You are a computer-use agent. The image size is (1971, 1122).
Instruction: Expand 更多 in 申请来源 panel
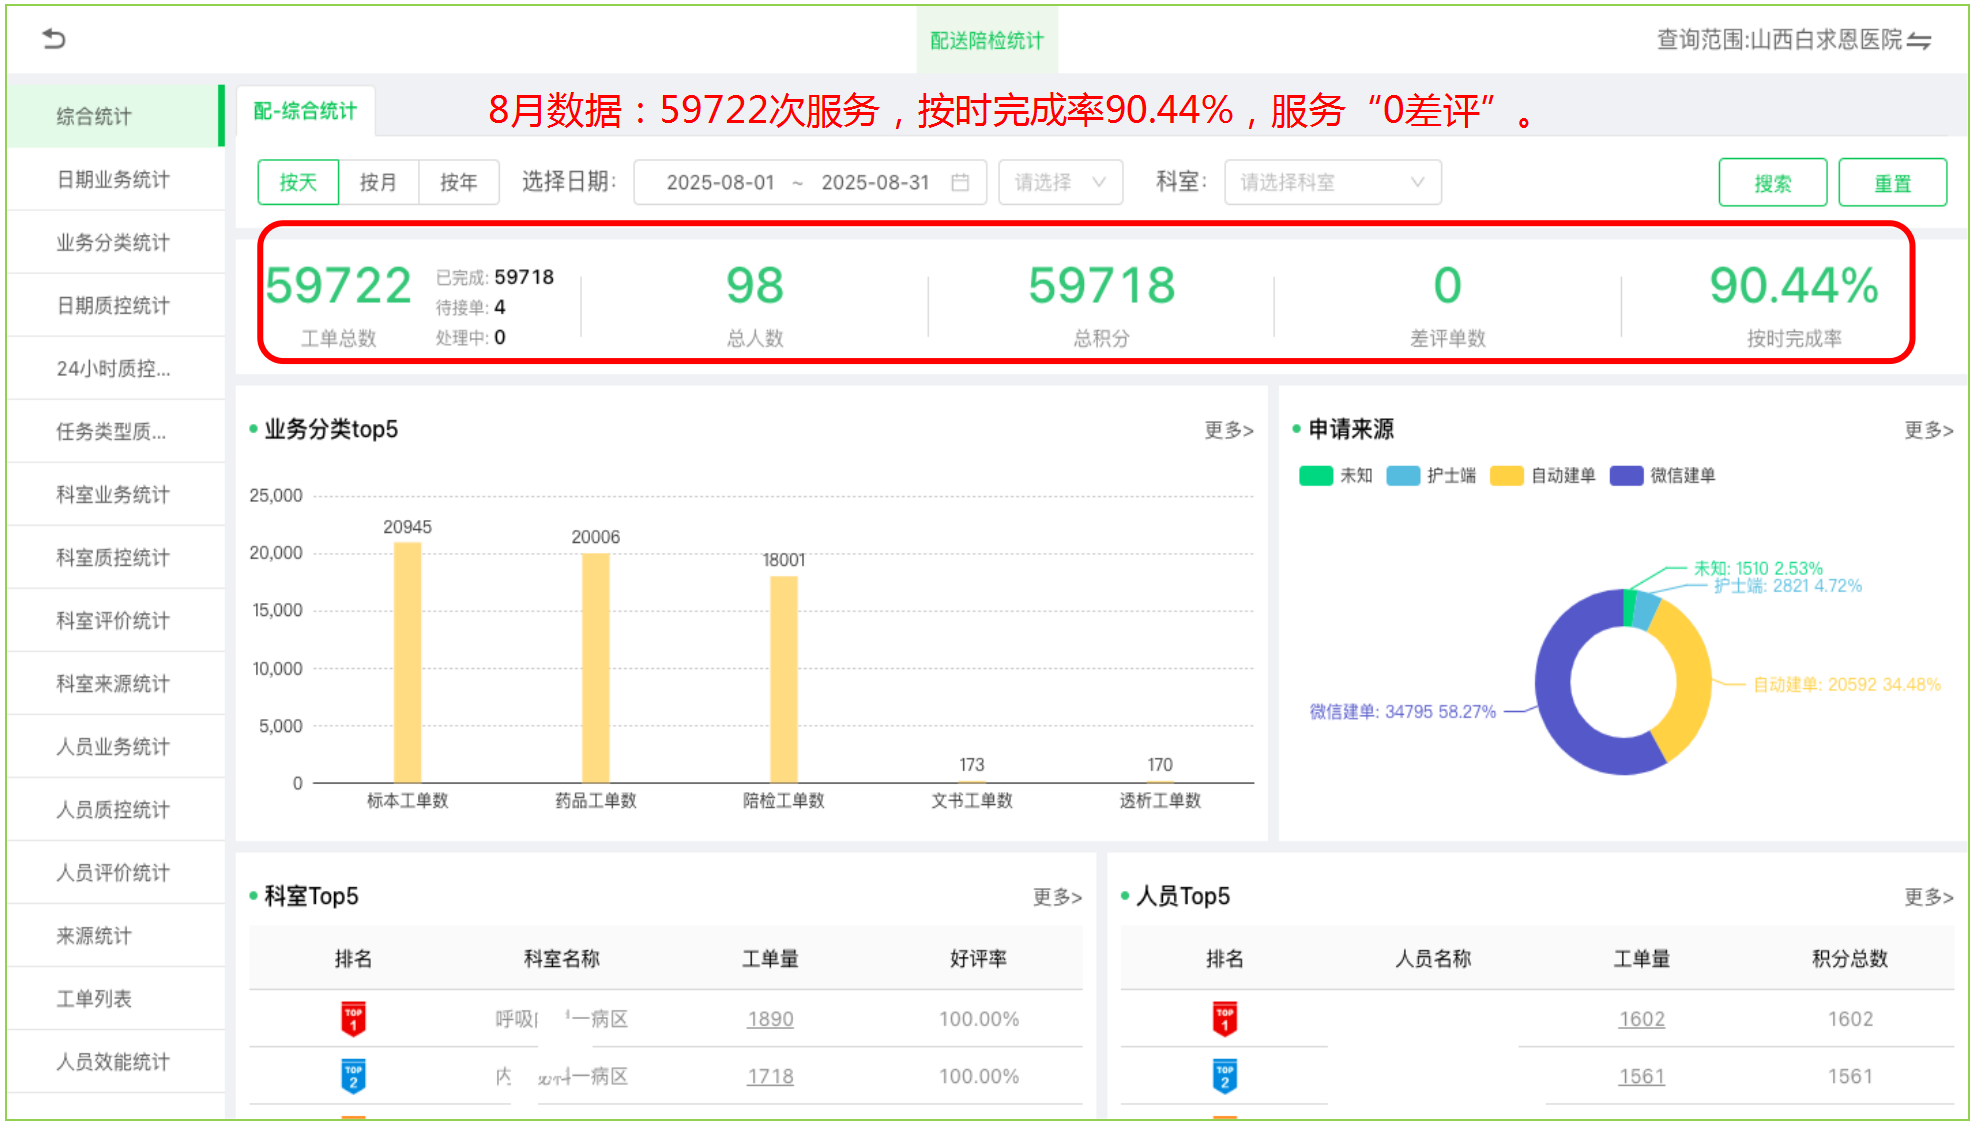(x=1928, y=430)
